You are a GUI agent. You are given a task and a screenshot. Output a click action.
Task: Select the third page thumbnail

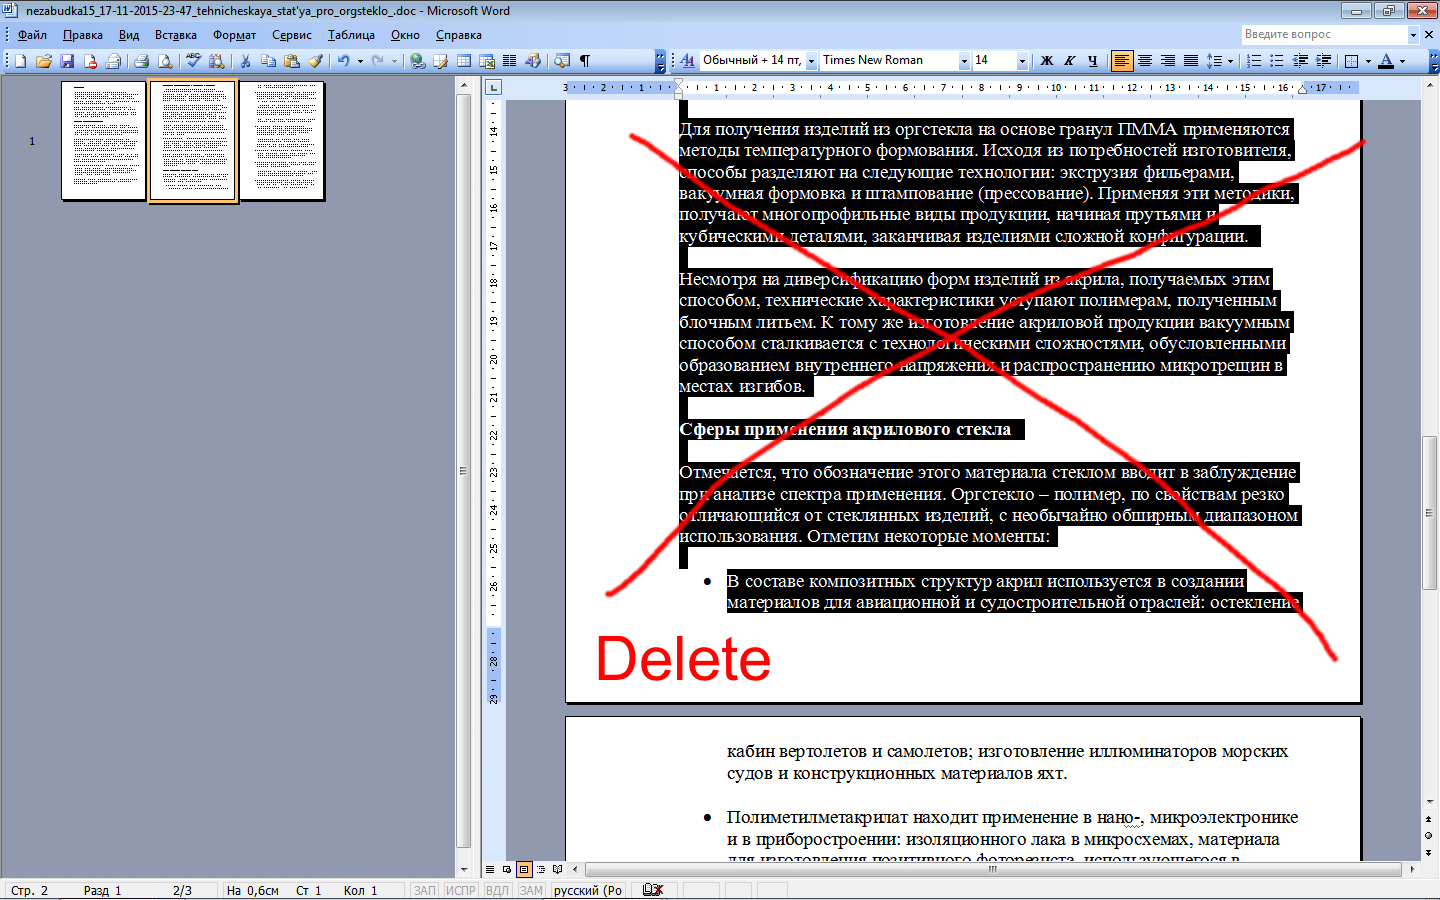tap(283, 141)
